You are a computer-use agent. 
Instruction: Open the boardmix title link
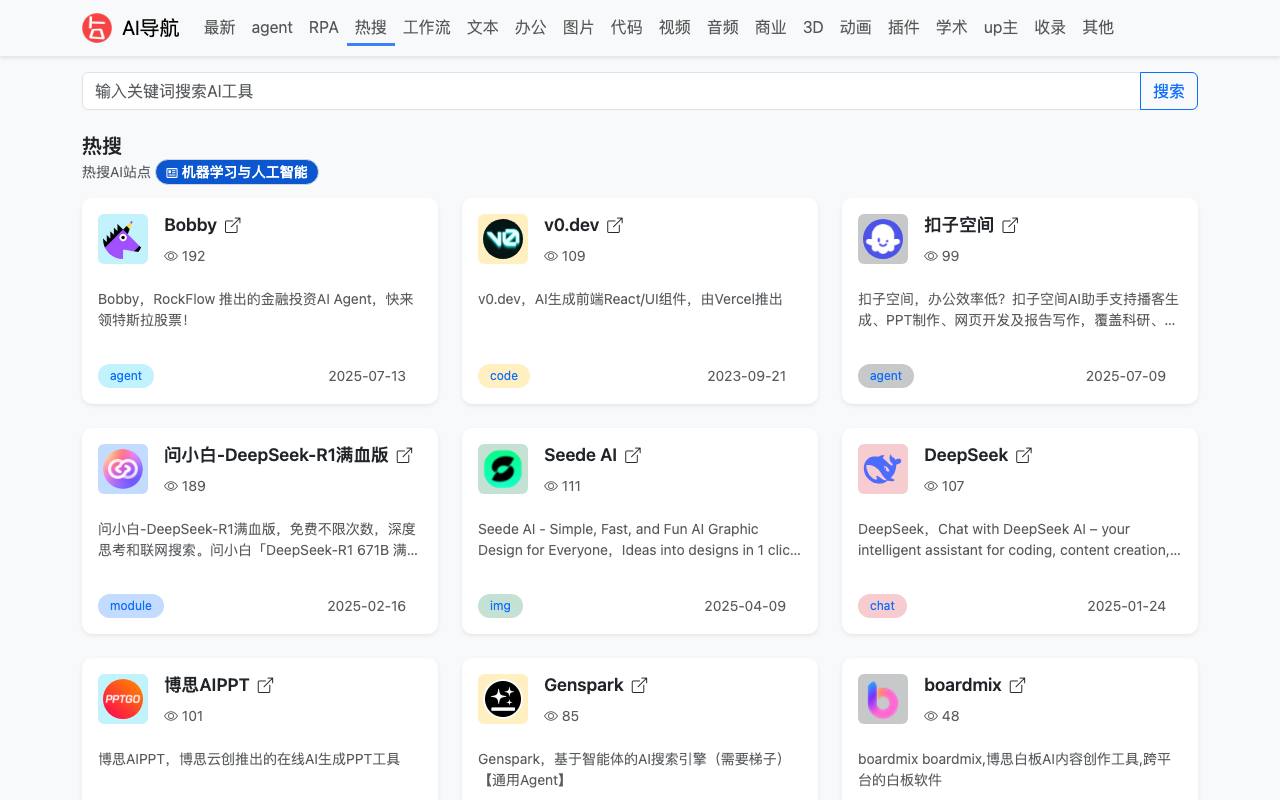pos(963,685)
